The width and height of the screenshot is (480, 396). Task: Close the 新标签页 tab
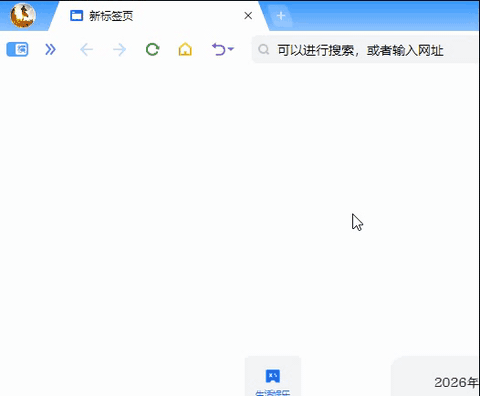pos(248,16)
